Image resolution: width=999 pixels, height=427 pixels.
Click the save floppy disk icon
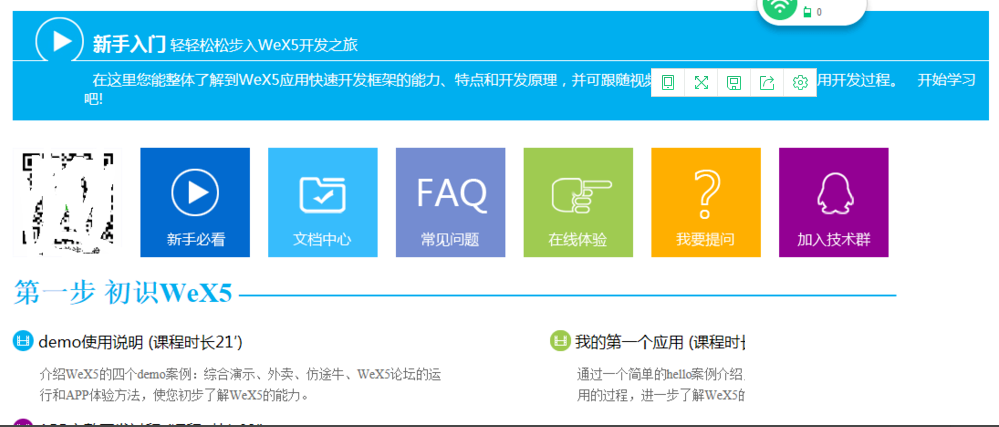click(734, 82)
